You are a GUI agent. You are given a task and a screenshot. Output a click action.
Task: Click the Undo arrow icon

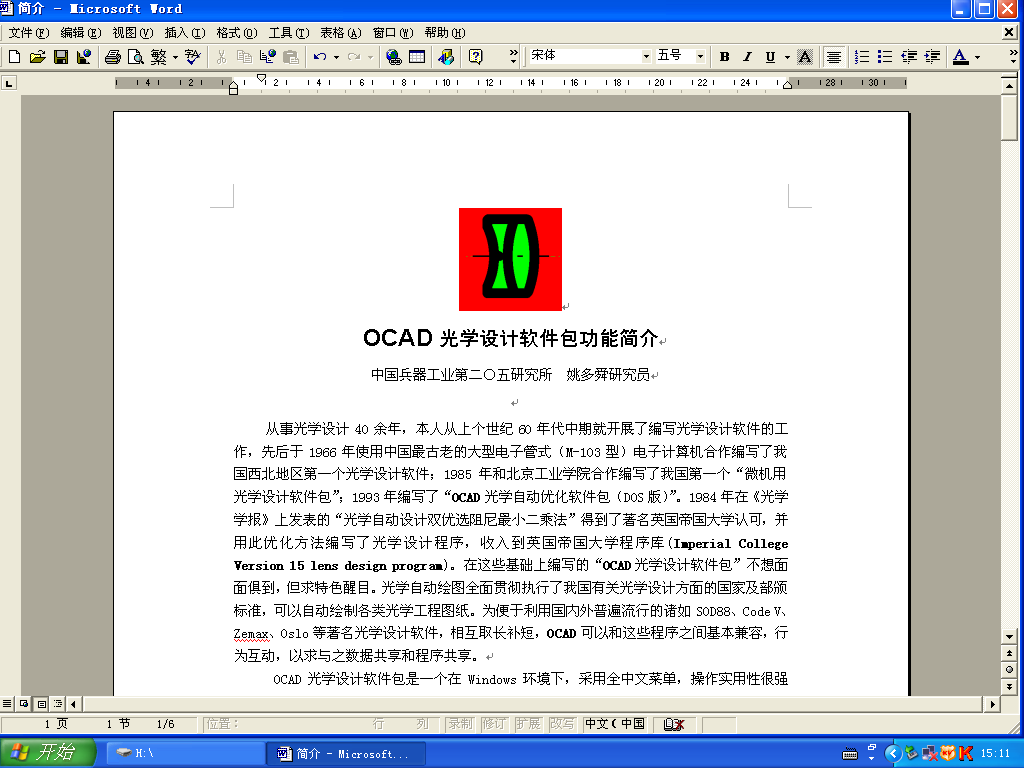coord(319,57)
